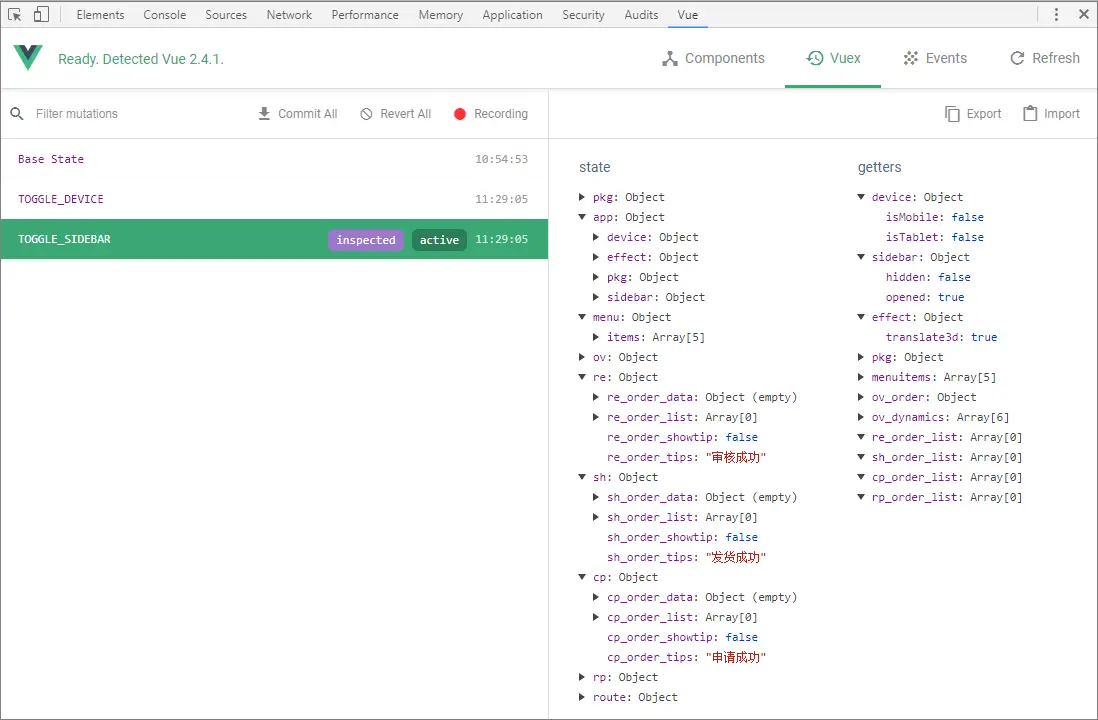Select the Vue DevTools tab
This screenshot has height=720, width=1098.
pos(688,15)
